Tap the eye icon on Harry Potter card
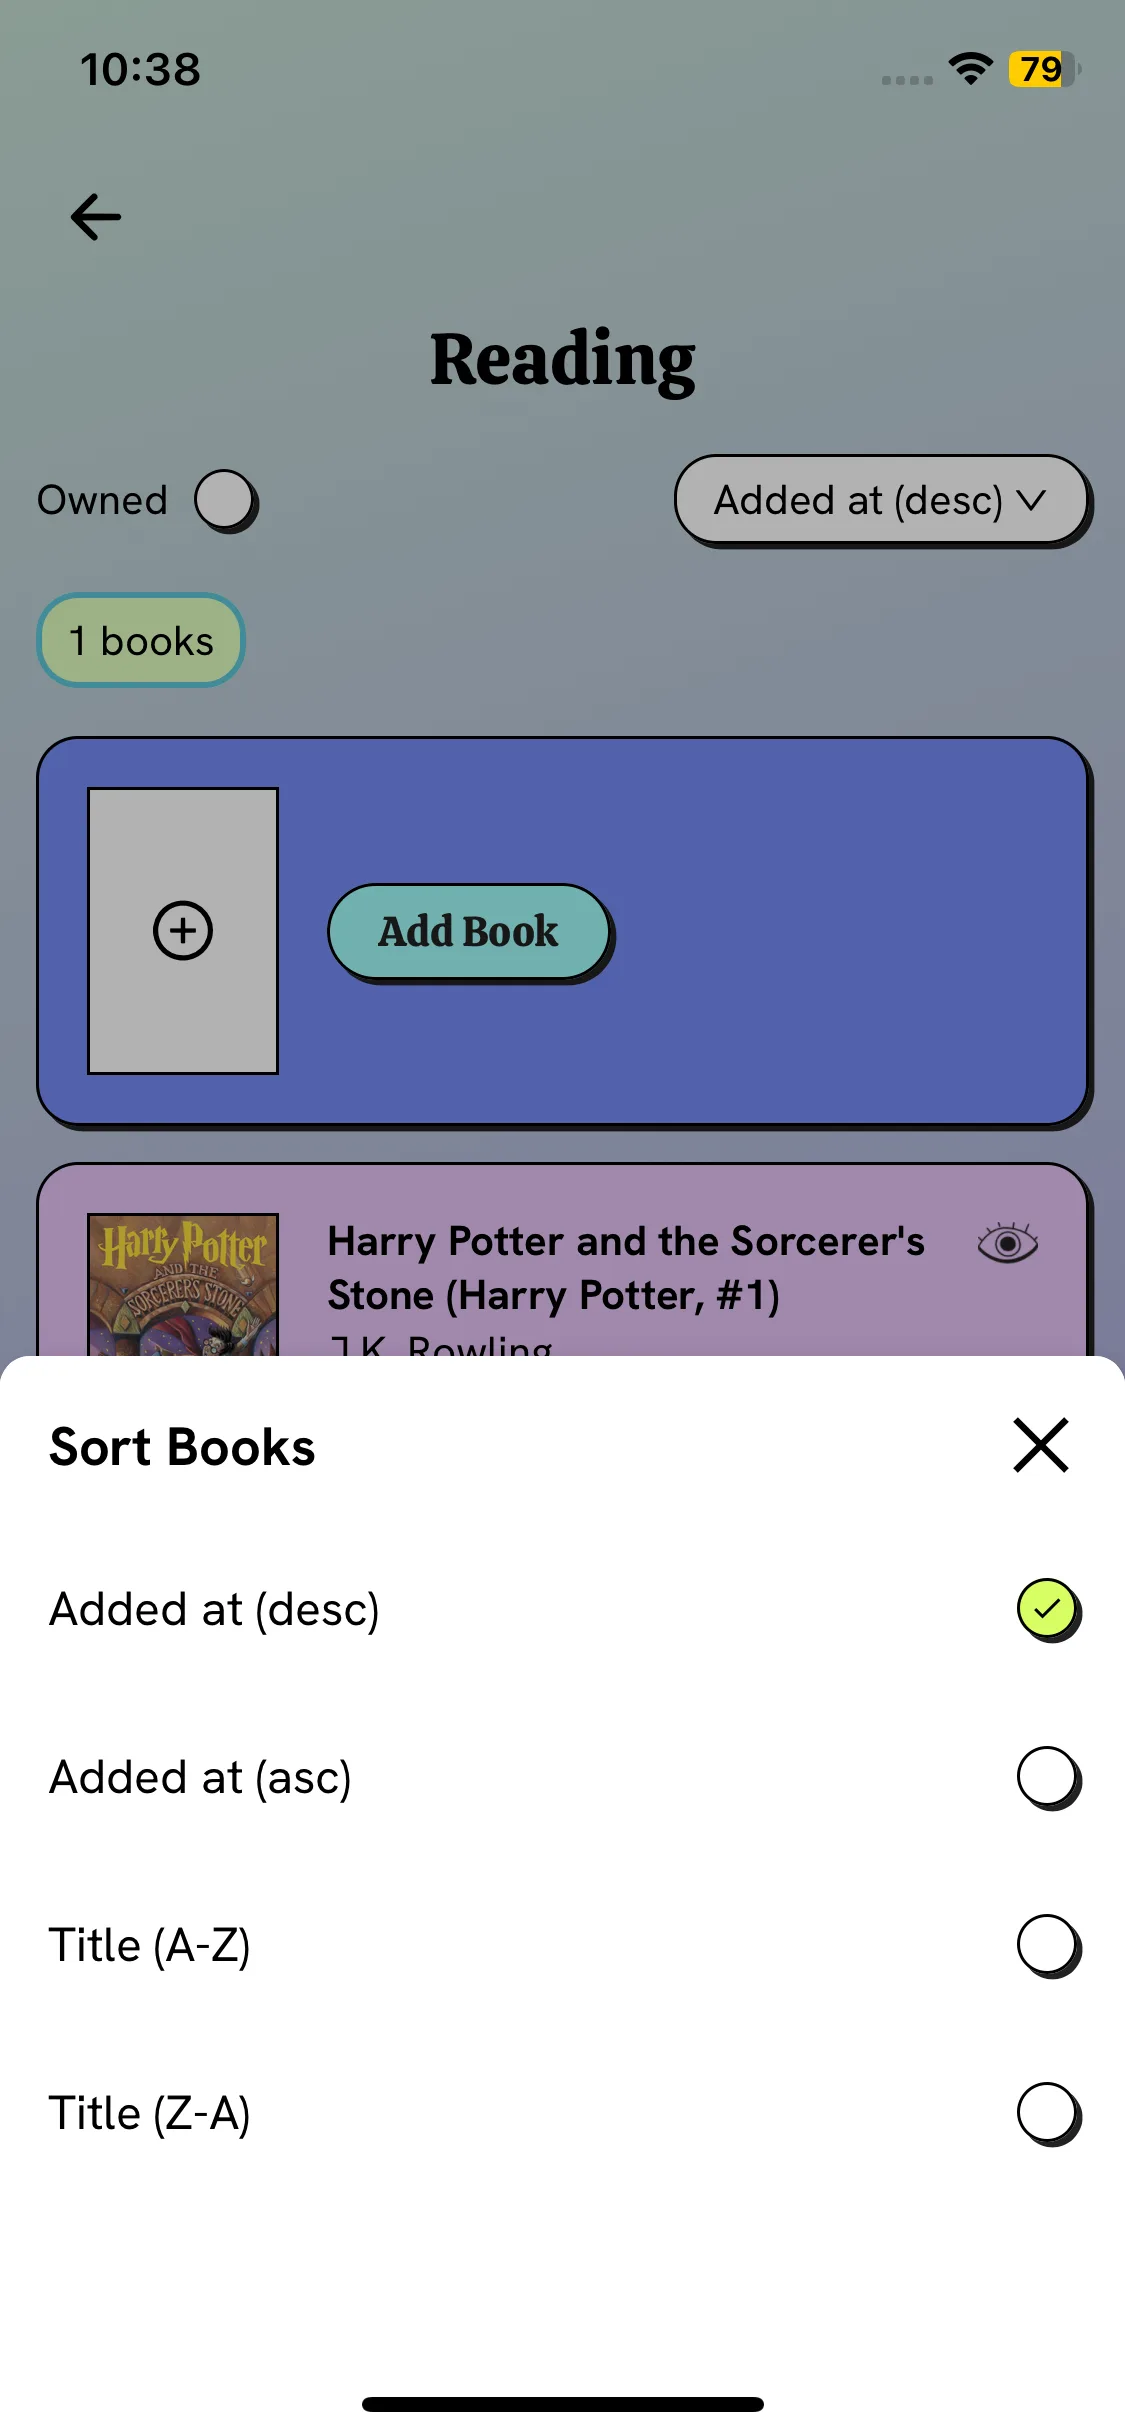The height and width of the screenshot is (2436, 1125). tap(1008, 1243)
